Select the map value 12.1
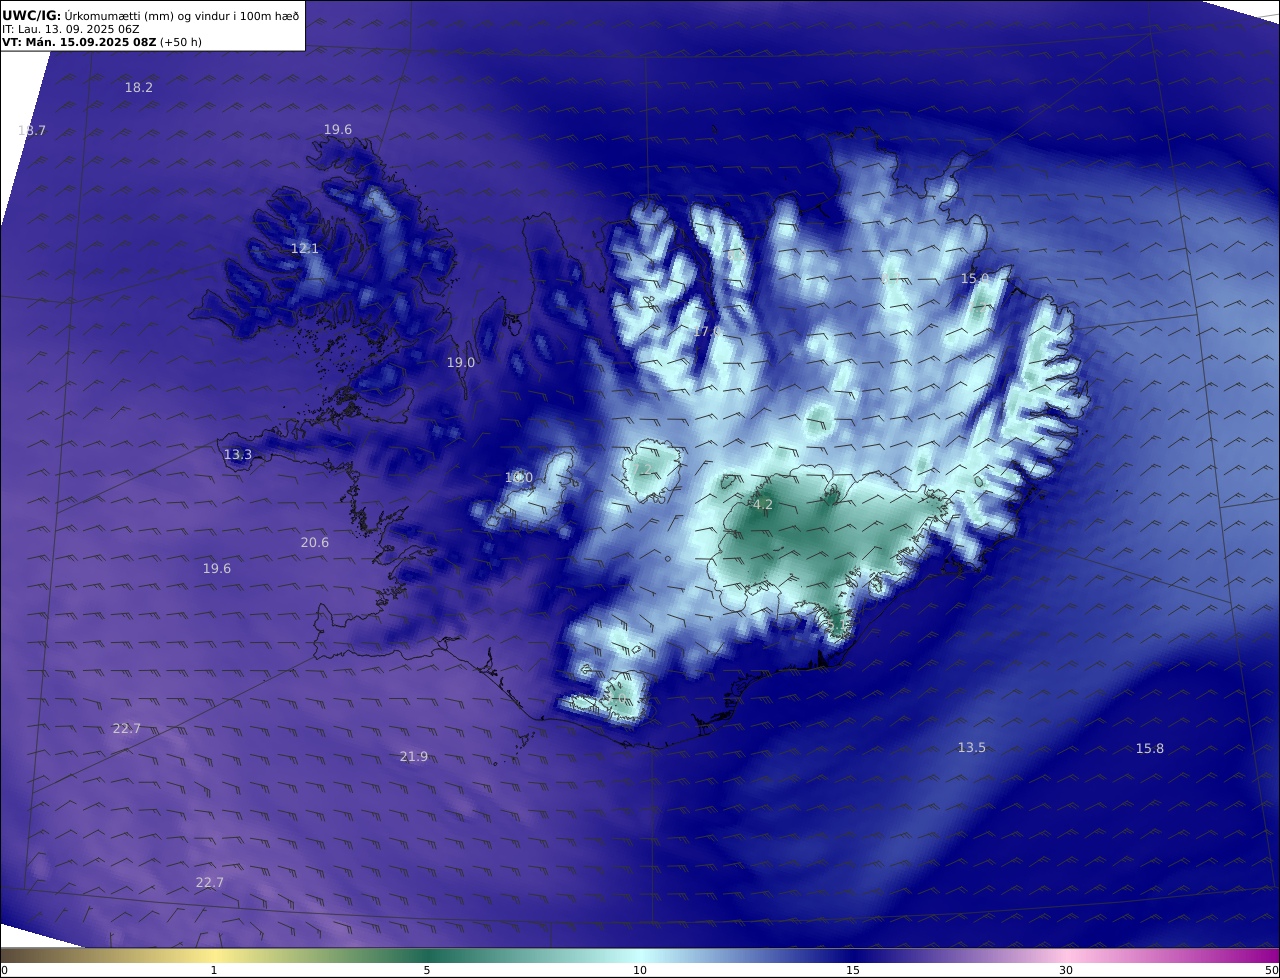1280x978 pixels. 304,249
